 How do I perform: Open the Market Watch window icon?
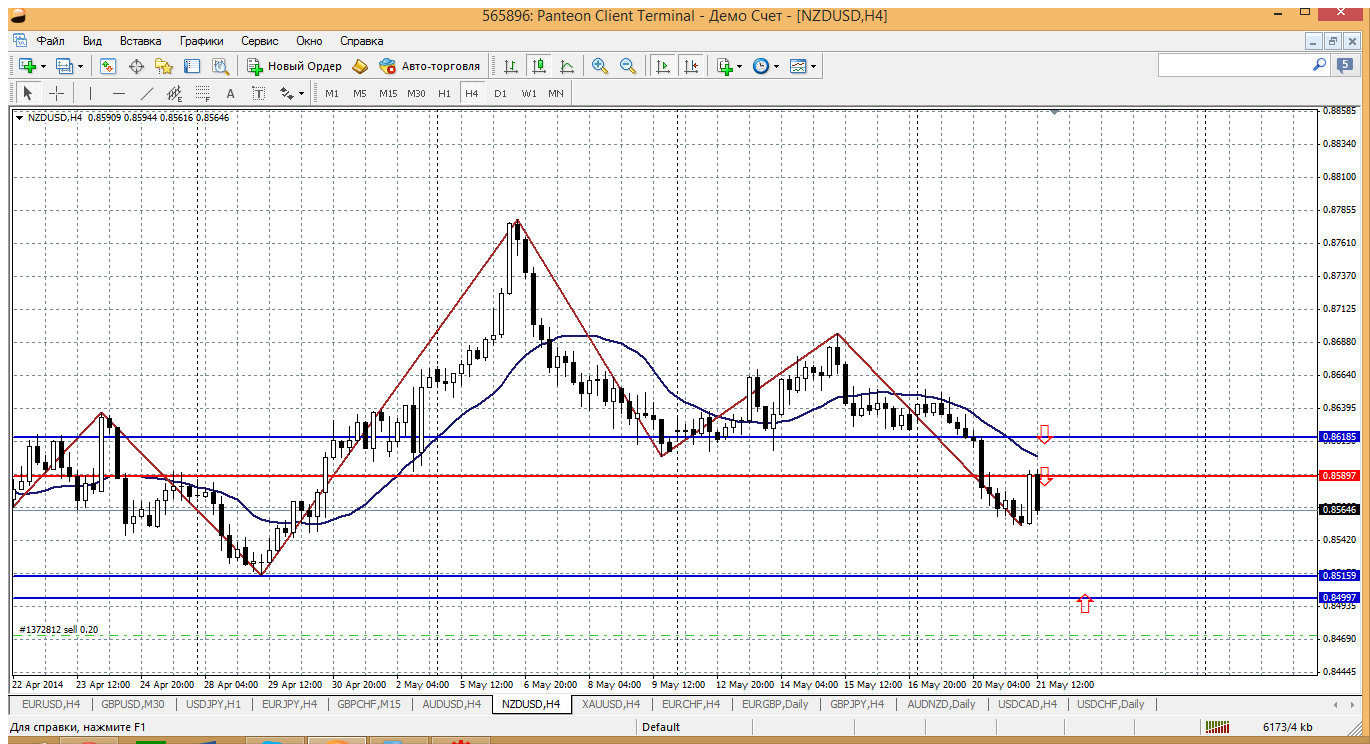[x=108, y=66]
